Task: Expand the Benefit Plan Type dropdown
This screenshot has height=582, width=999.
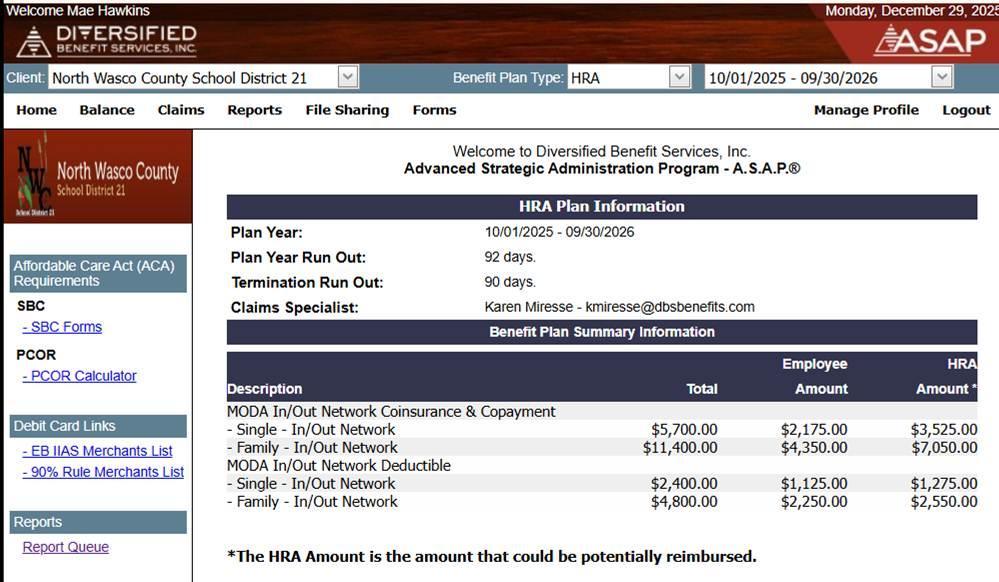Action: pos(680,77)
